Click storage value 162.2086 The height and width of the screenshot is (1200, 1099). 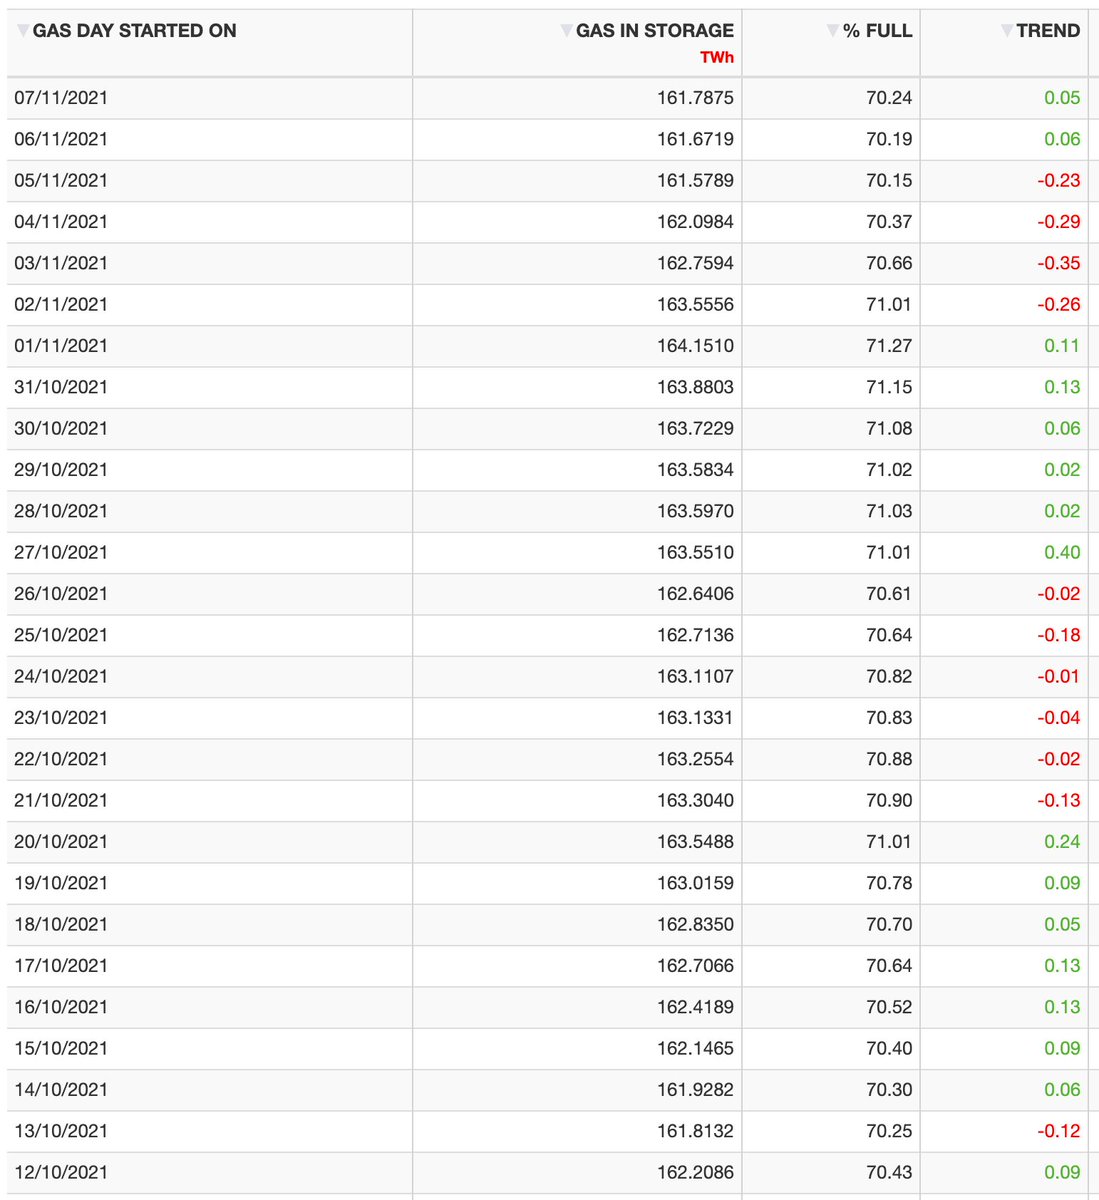click(x=695, y=1172)
